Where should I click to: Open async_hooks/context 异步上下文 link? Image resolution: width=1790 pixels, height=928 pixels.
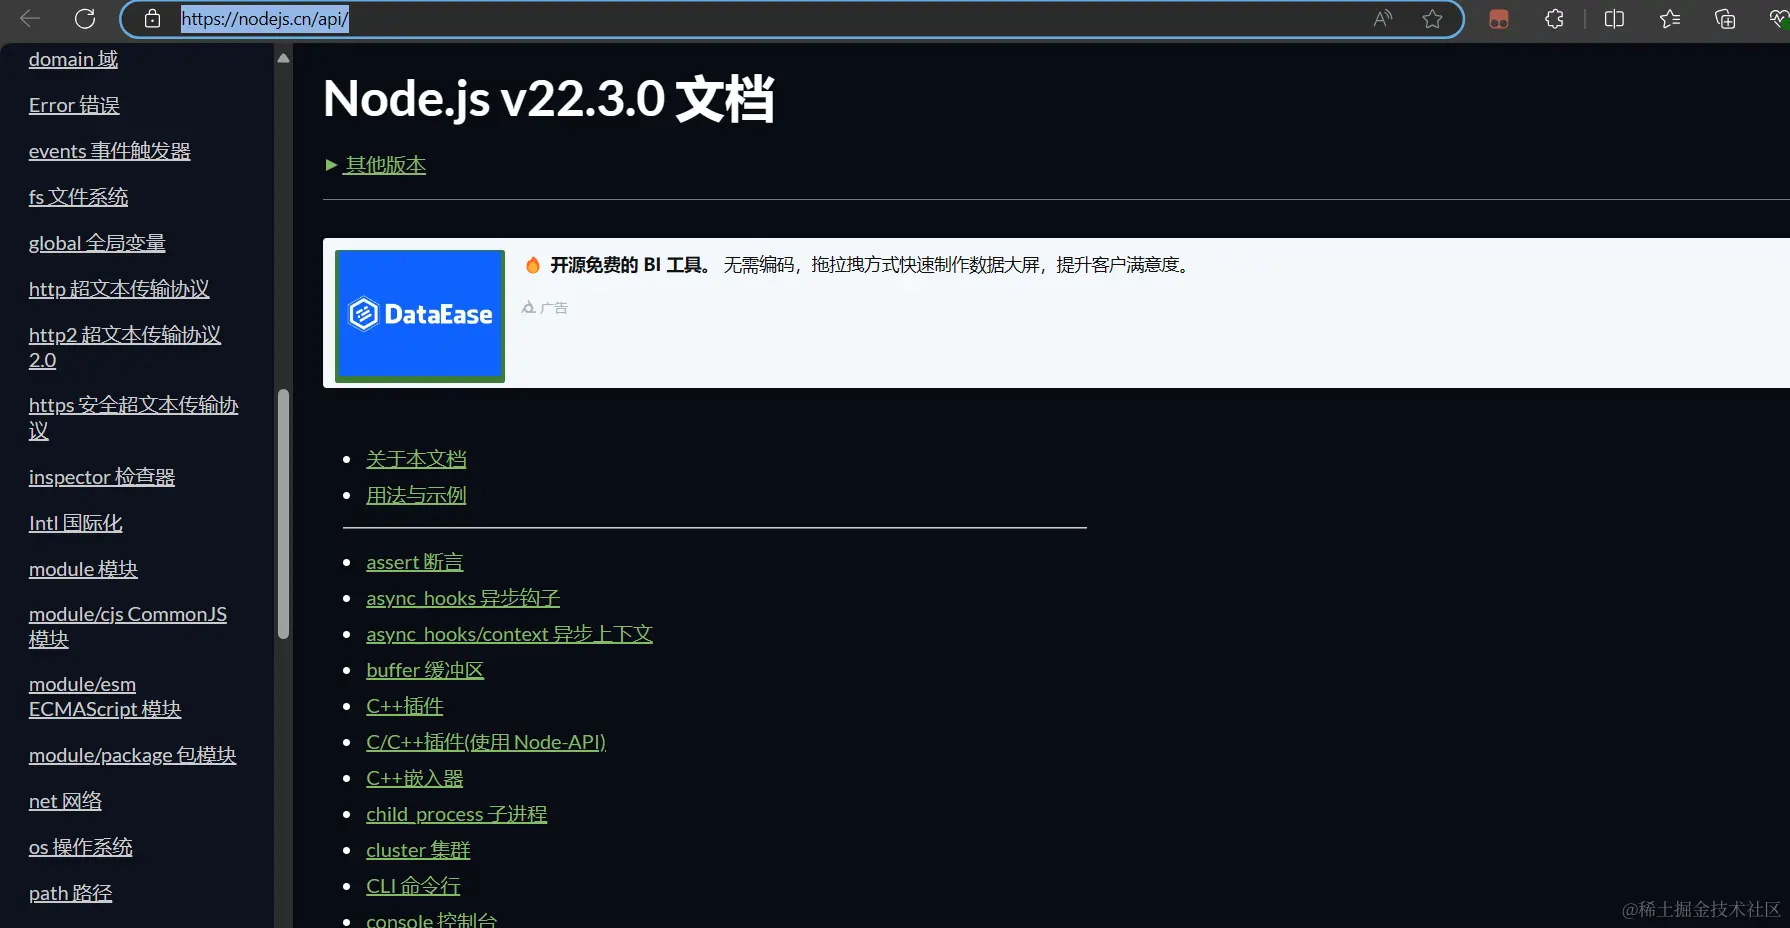click(509, 634)
